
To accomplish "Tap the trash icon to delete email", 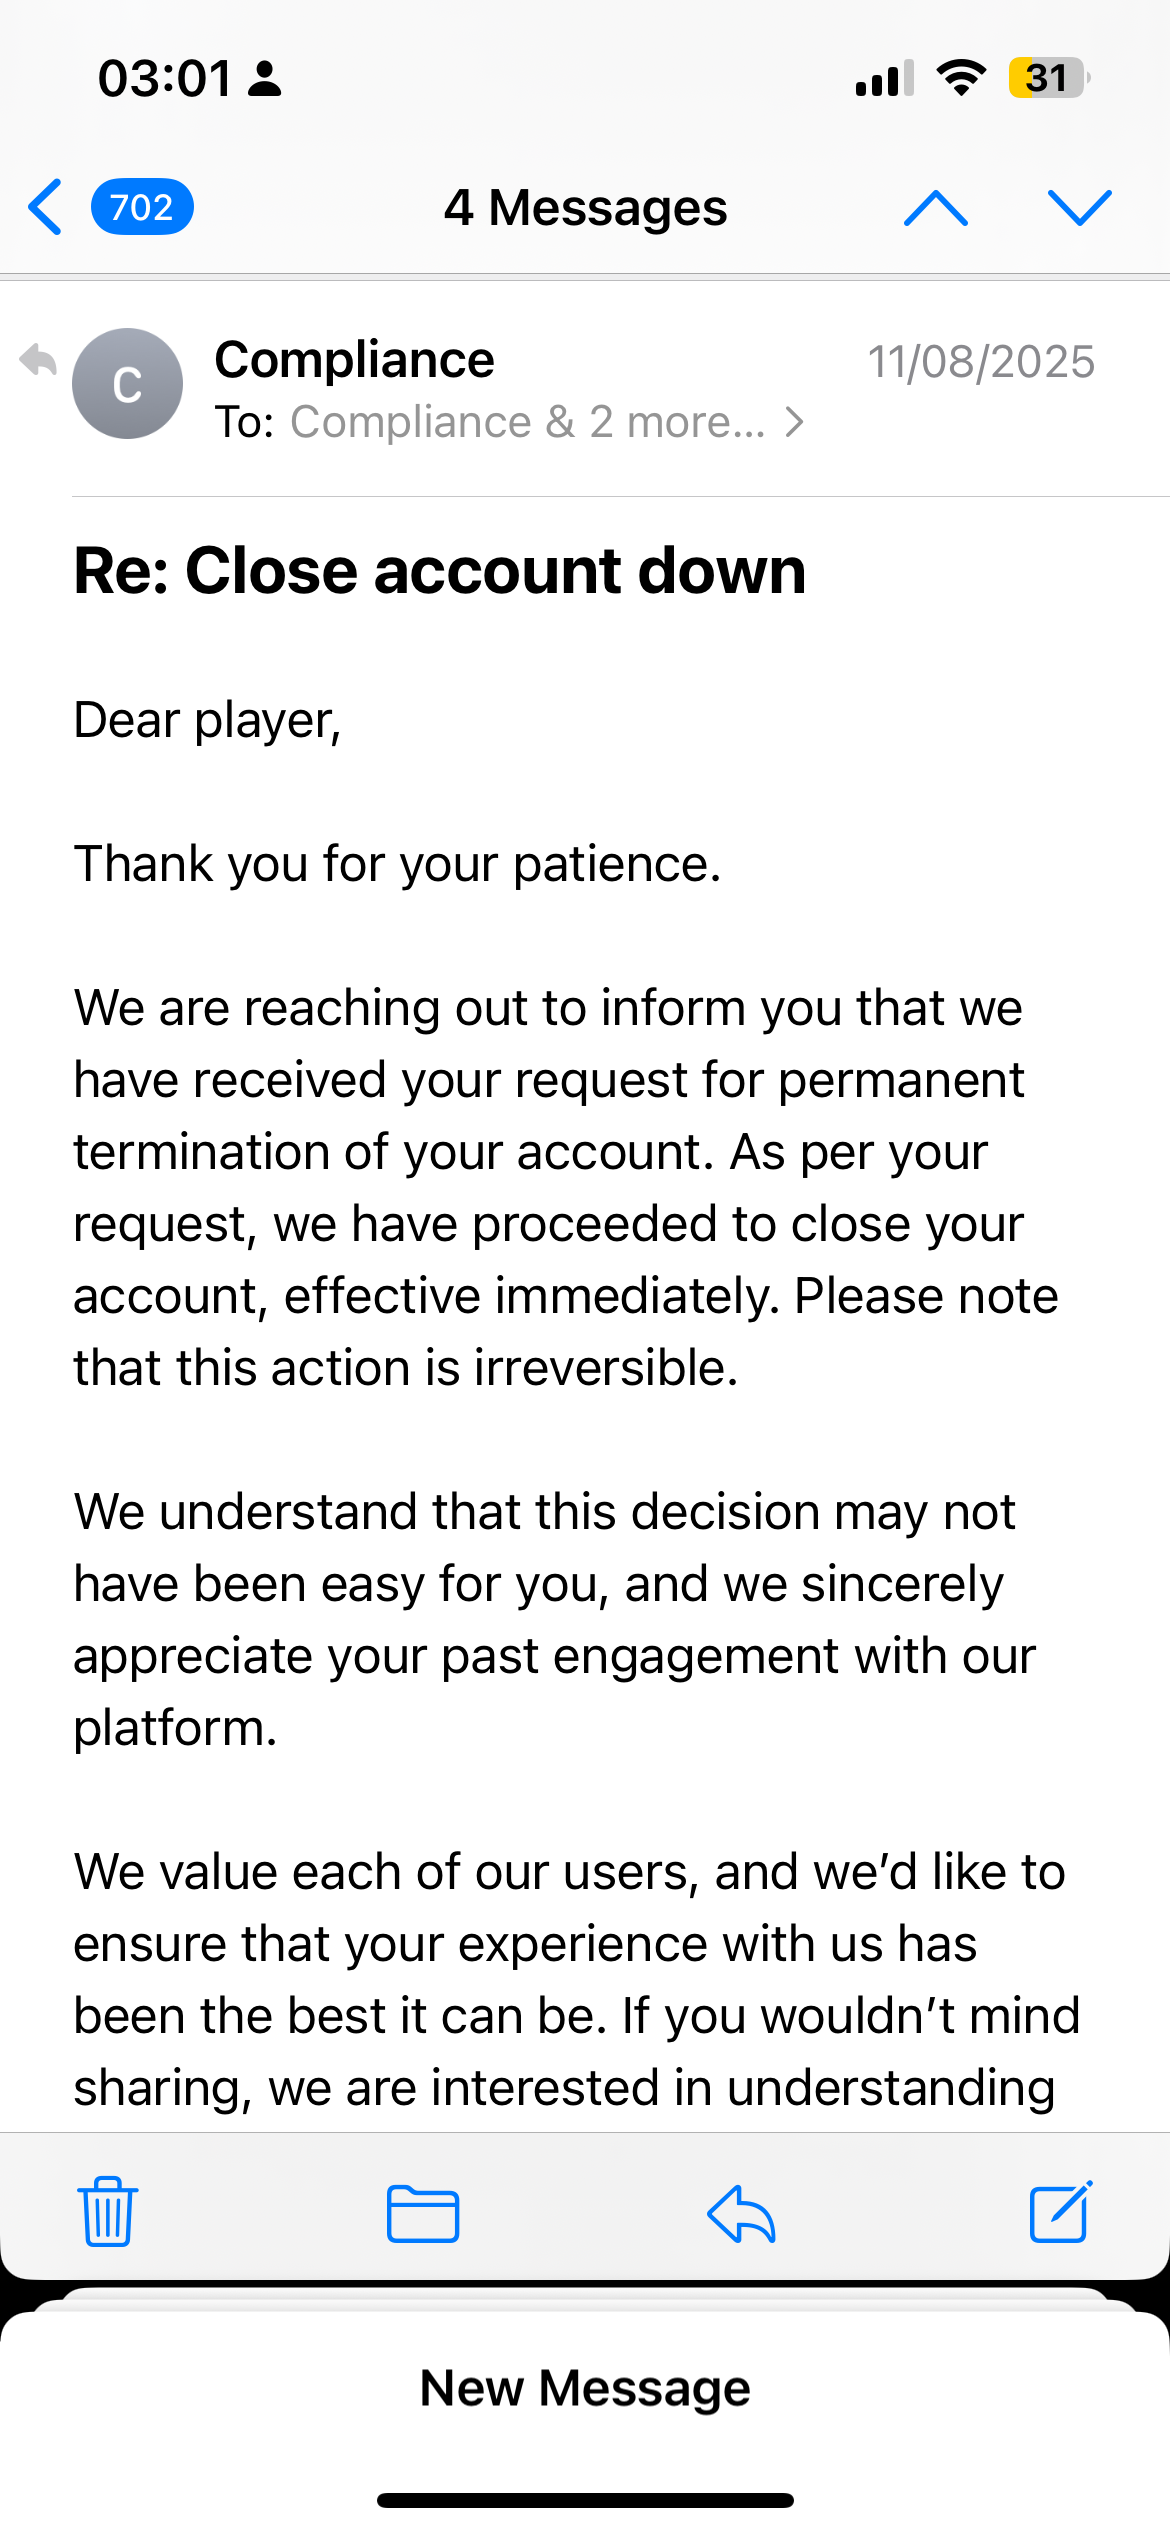I will pos(108,2212).
